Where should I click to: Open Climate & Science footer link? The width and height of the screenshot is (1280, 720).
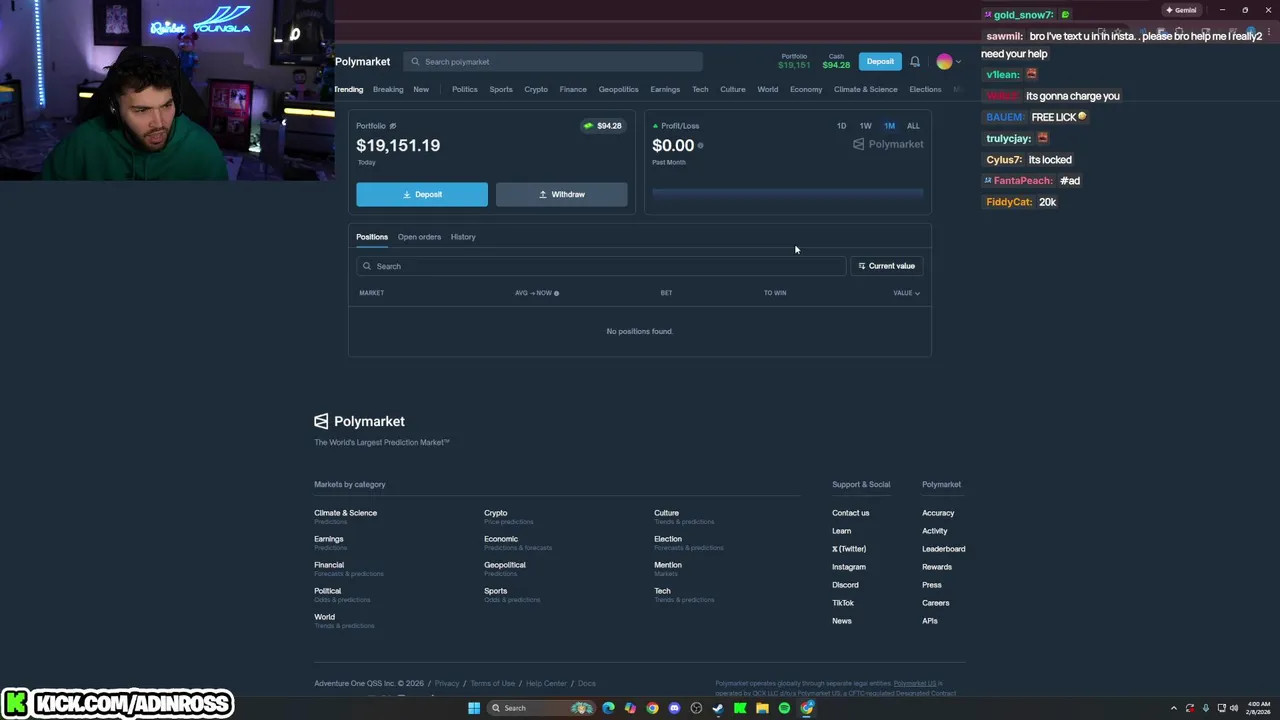coord(346,513)
